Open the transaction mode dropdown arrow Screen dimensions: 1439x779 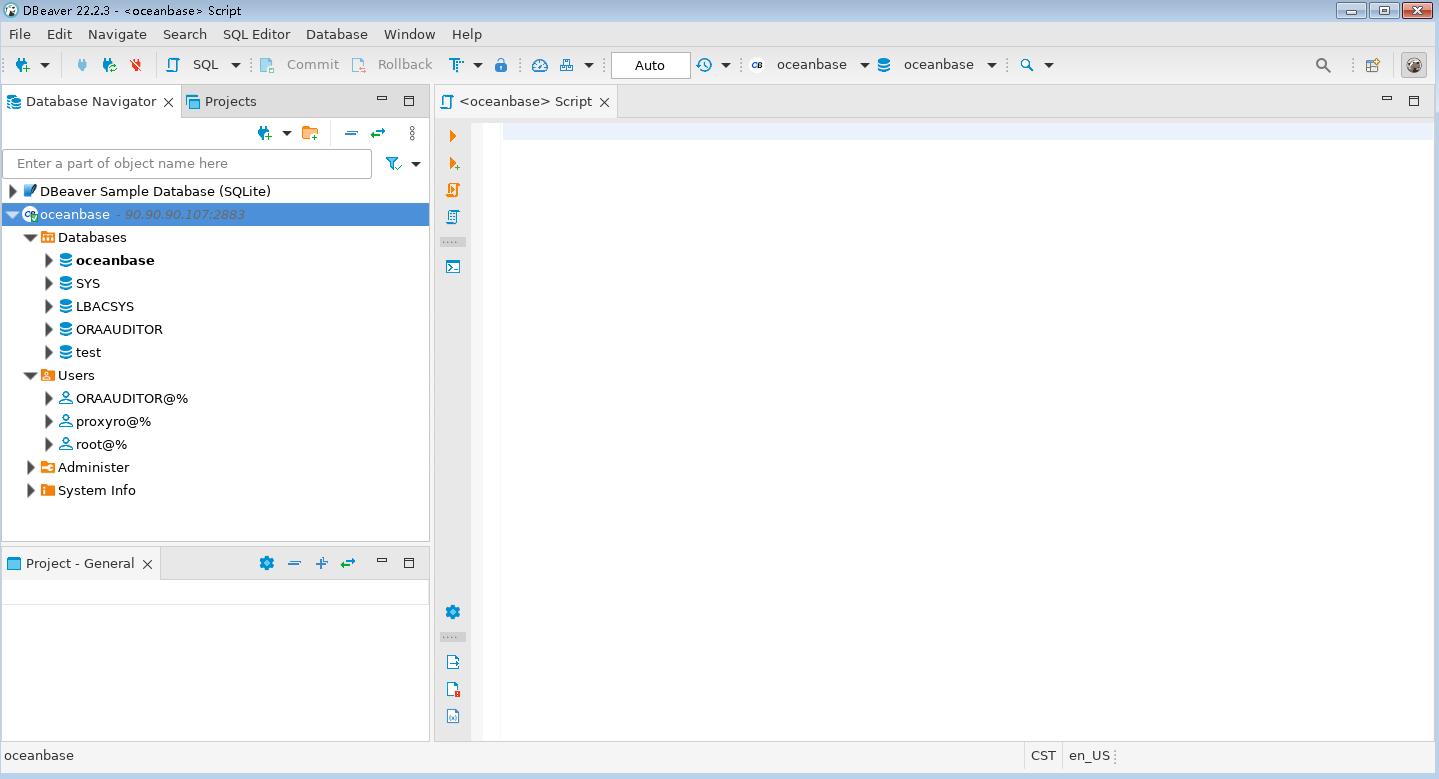pos(478,65)
